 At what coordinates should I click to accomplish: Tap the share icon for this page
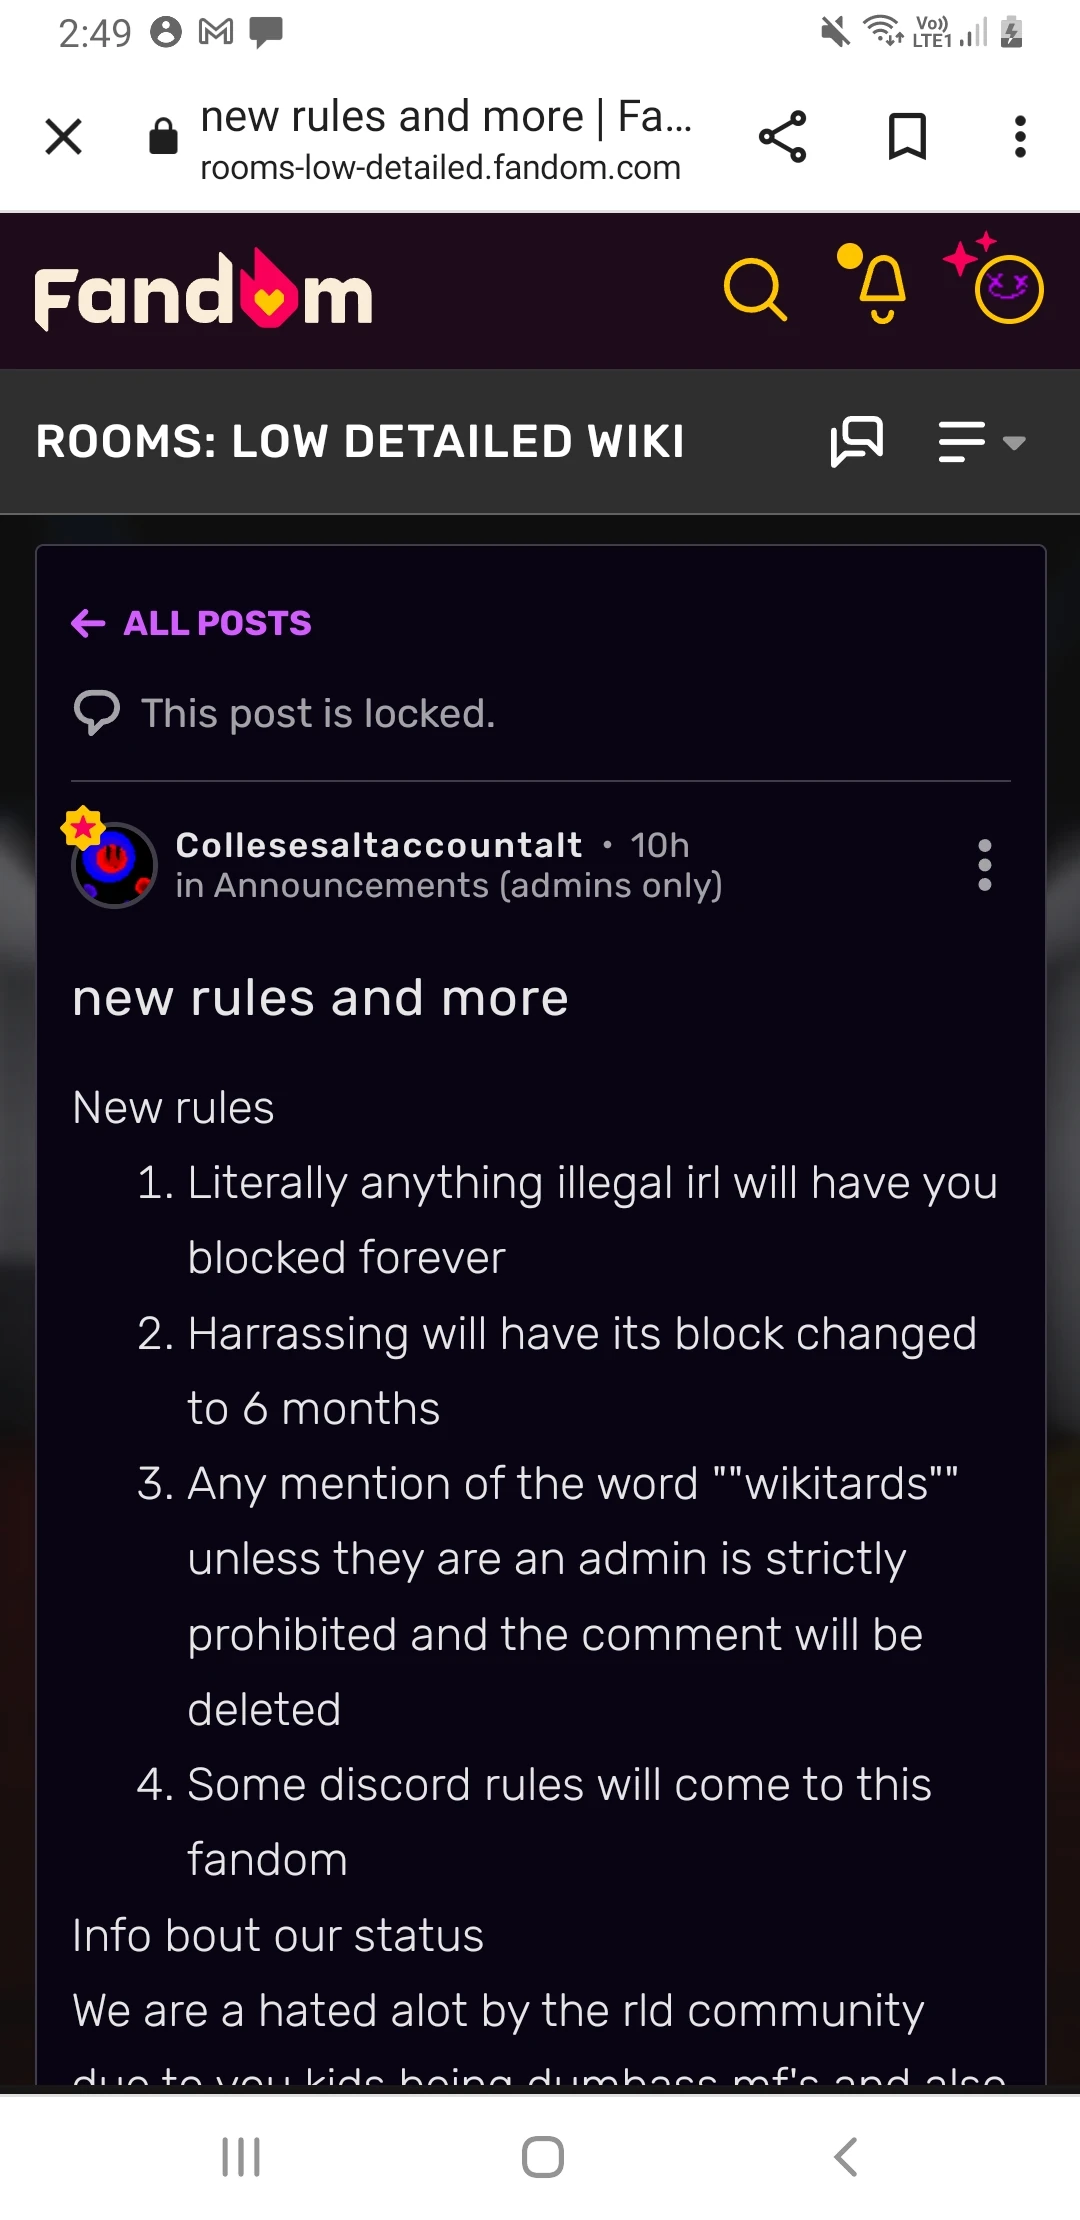(x=783, y=137)
